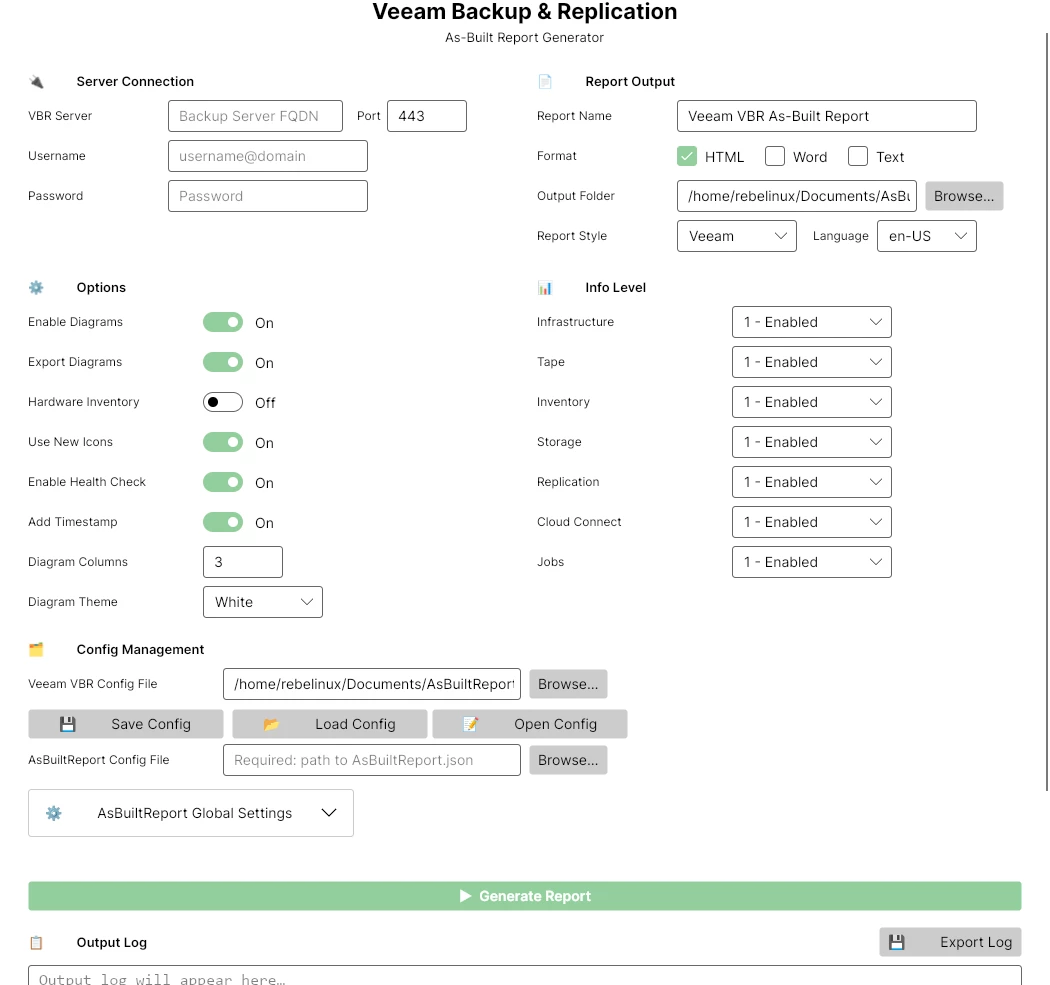Viewport: 1050px width, 985px height.
Task: Click the Export Log button
Action: [x=950, y=943]
